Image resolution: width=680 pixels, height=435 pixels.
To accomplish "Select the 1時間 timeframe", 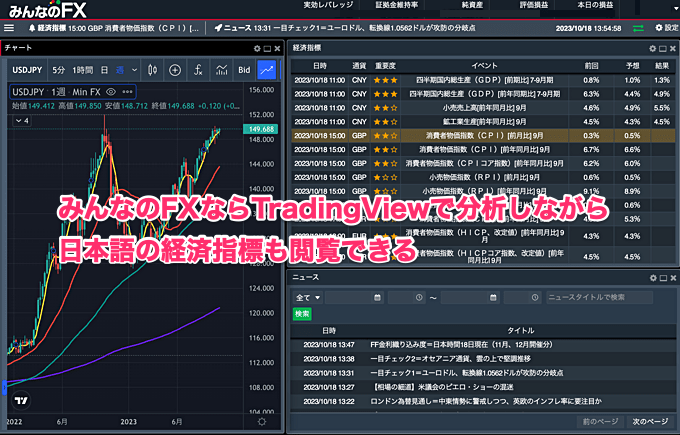I will [82, 70].
